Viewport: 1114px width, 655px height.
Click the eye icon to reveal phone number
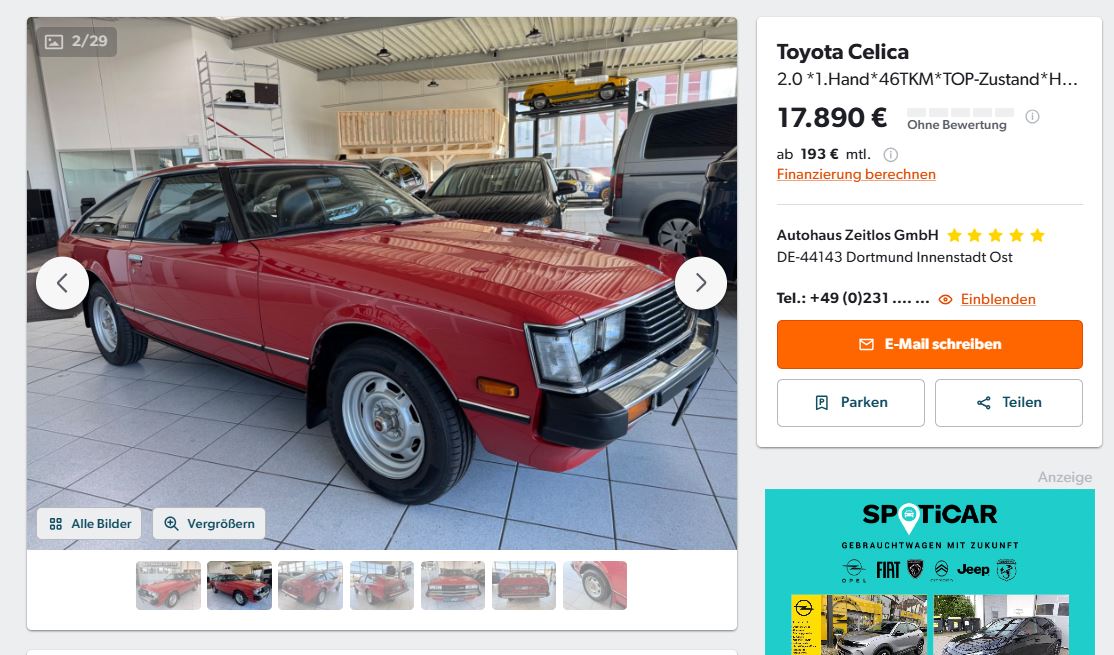tap(945, 300)
